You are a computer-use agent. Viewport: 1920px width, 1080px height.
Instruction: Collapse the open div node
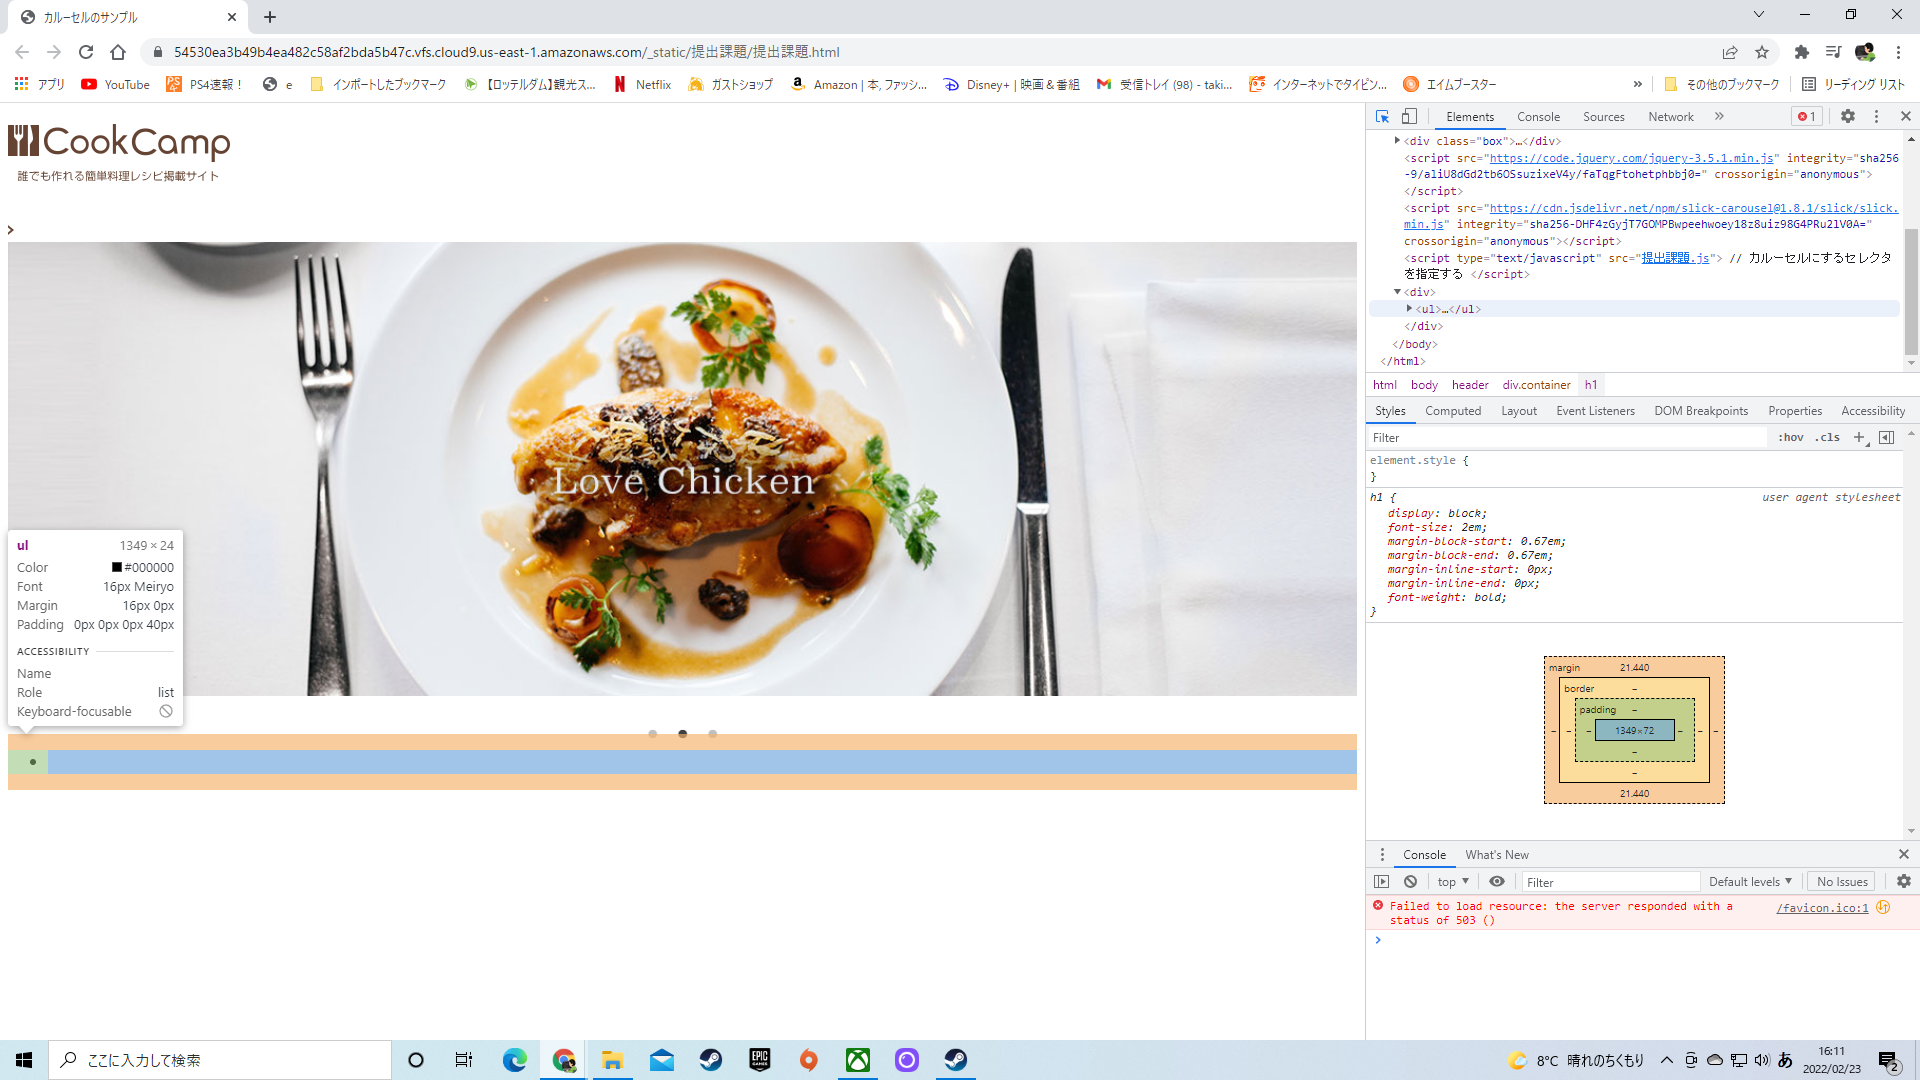click(x=1397, y=292)
